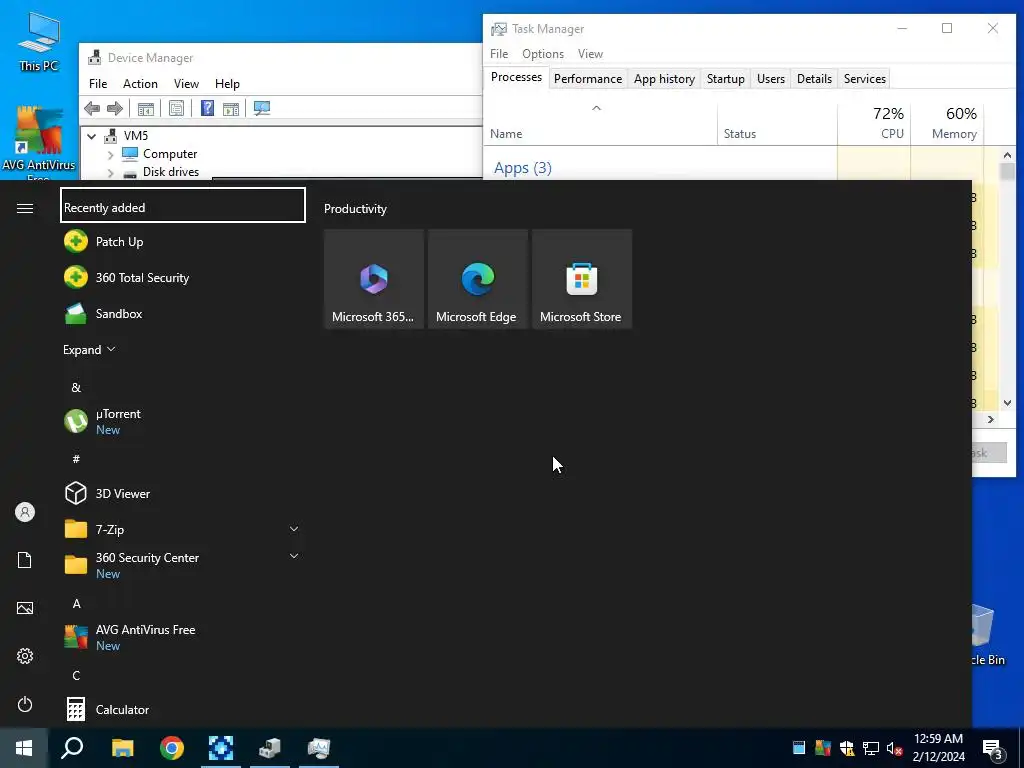Expand the 360 Security Center folder
The height and width of the screenshot is (768, 1024).
(294, 556)
